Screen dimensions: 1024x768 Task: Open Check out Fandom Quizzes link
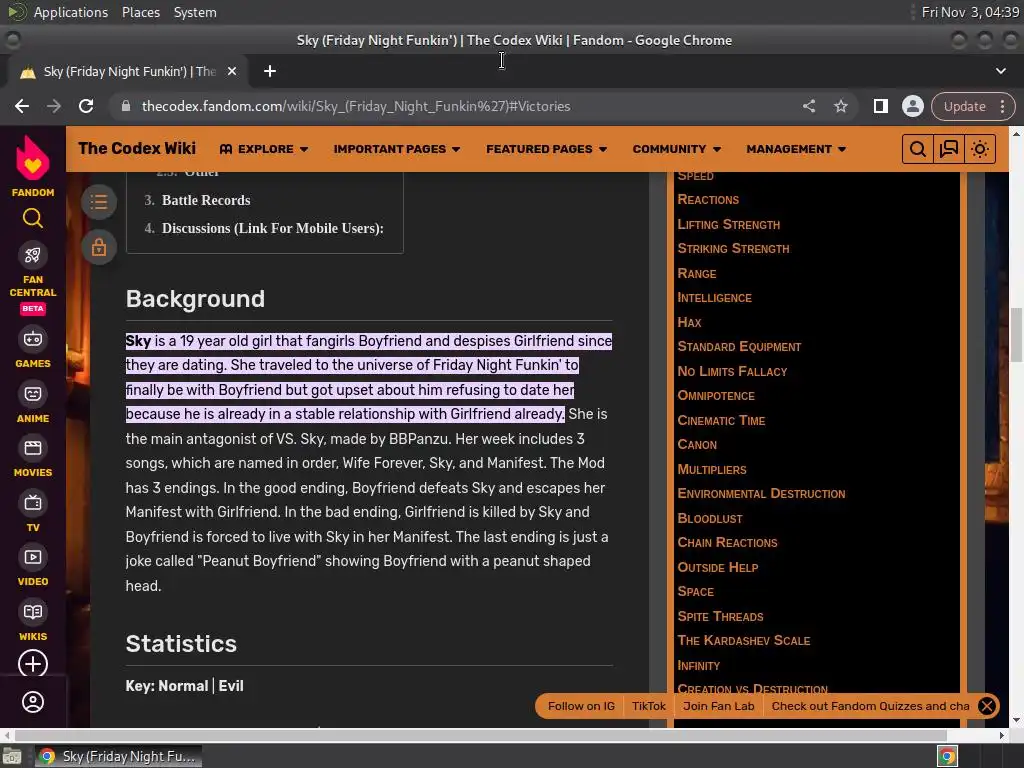[870, 706]
